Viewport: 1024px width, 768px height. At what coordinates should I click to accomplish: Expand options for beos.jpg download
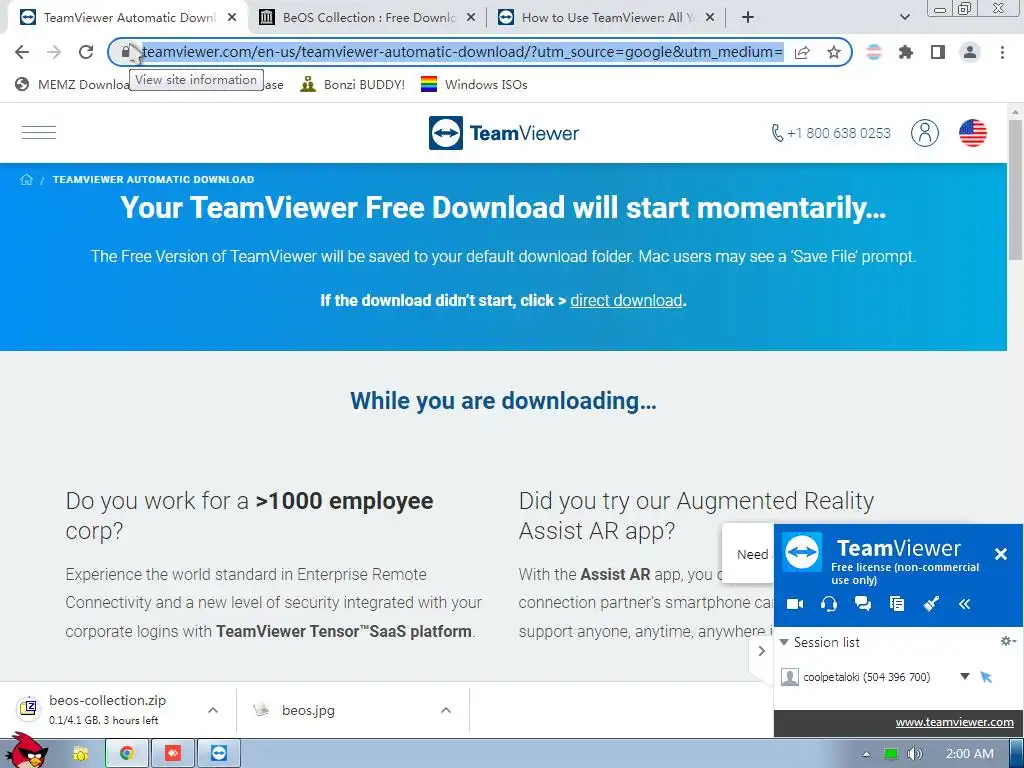tap(446, 710)
